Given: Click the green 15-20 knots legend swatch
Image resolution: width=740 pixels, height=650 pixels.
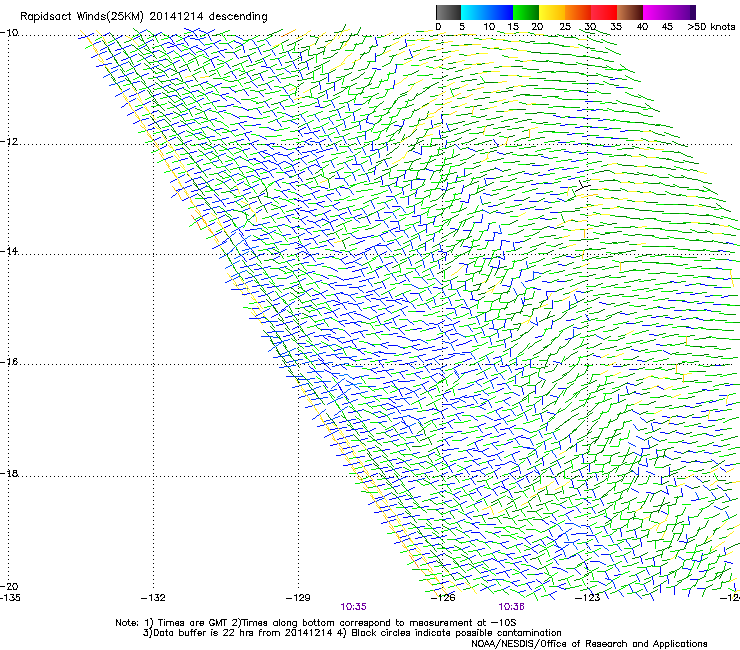Looking at the screenshot, I should tap(526, 12).
